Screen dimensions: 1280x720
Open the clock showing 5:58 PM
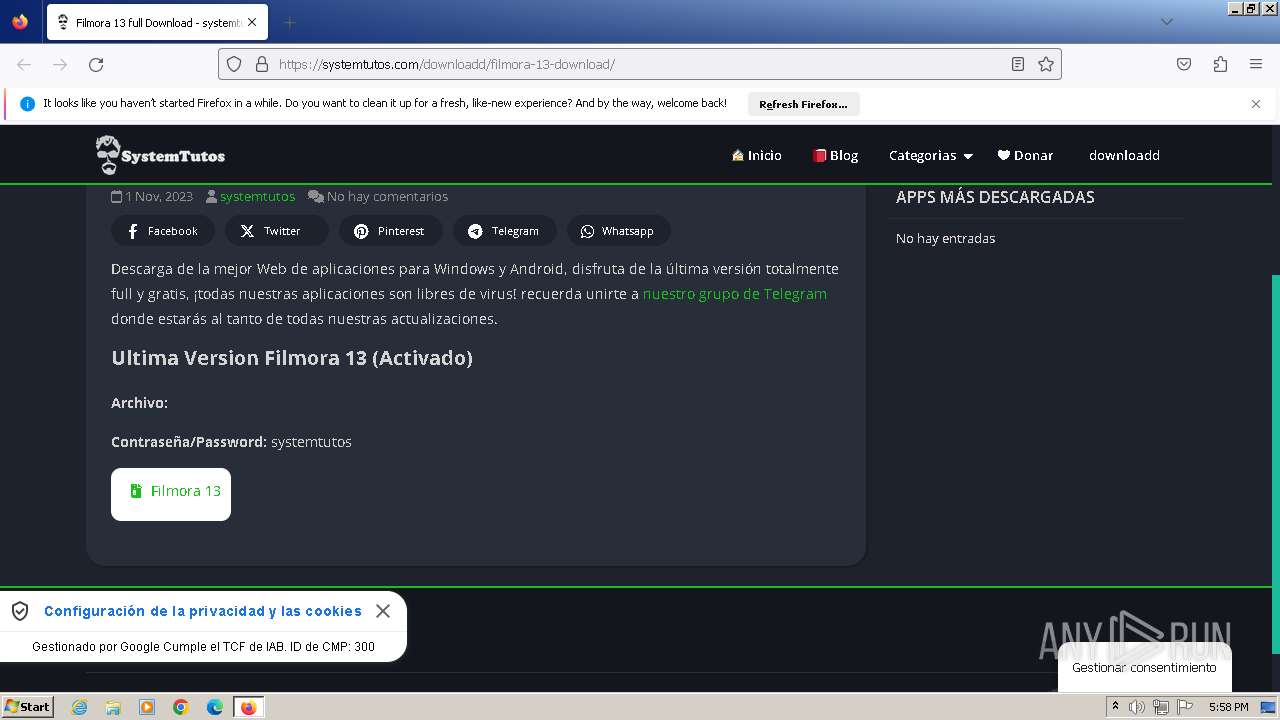point(1228,707)
